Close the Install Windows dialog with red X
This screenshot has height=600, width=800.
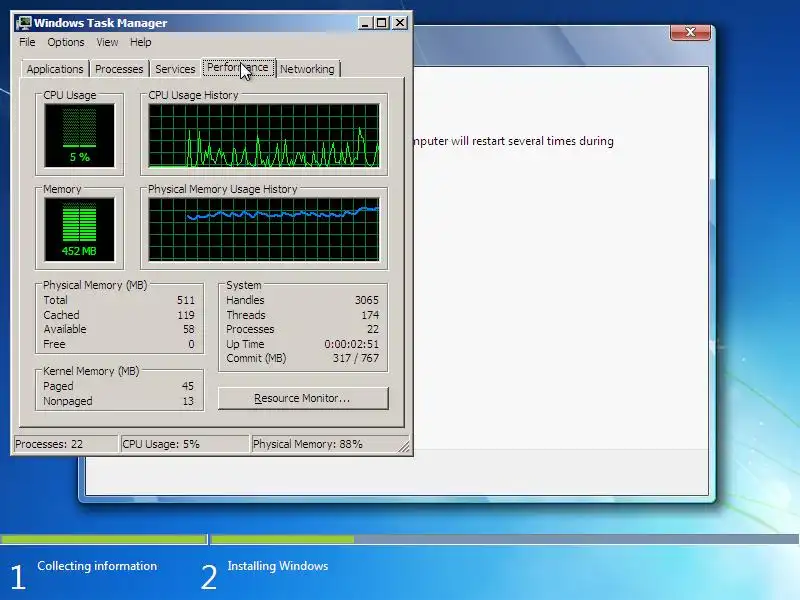690,32
